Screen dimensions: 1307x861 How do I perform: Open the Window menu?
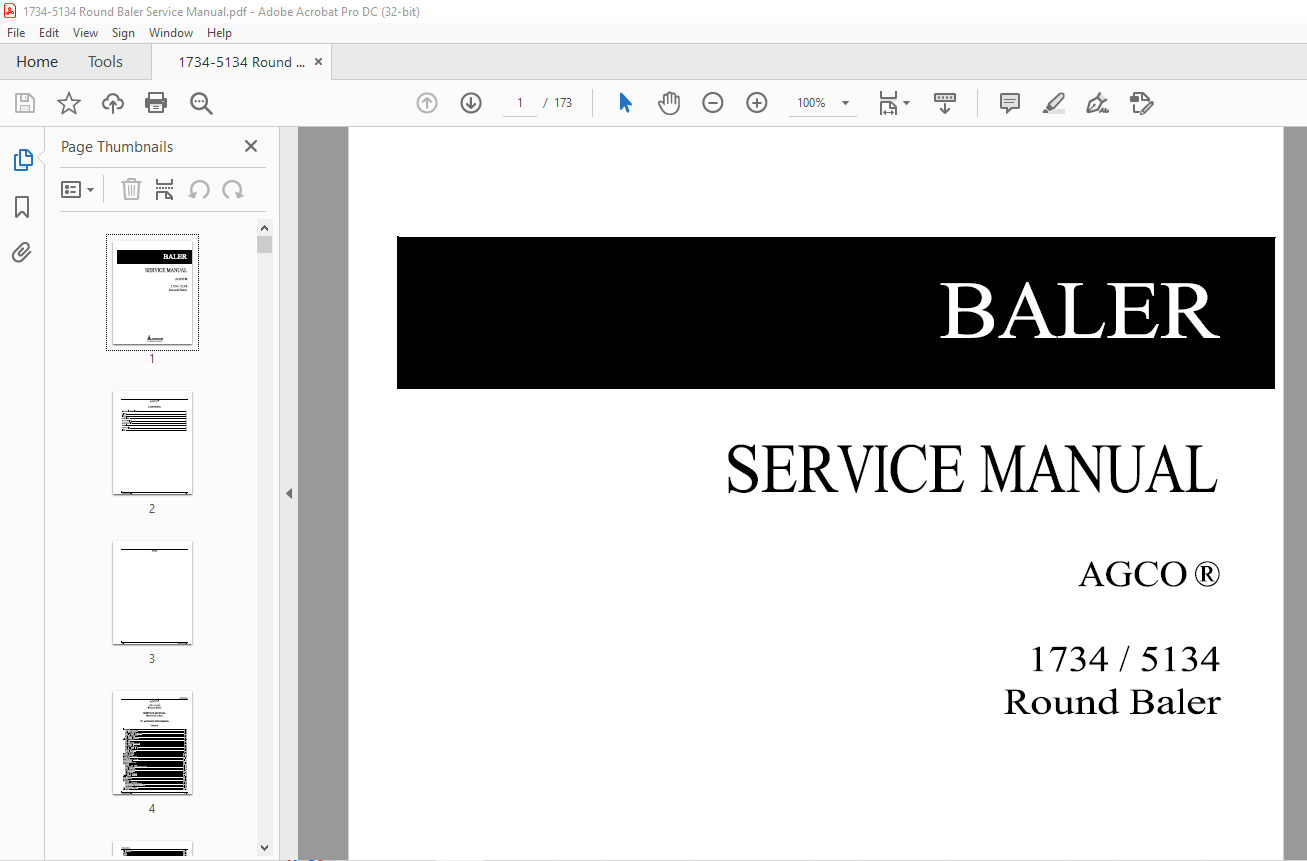tap(171, 33)
